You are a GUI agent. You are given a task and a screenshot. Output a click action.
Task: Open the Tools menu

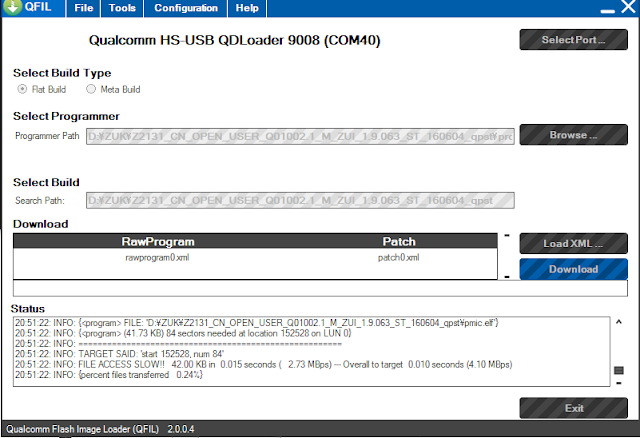point(122,8)
